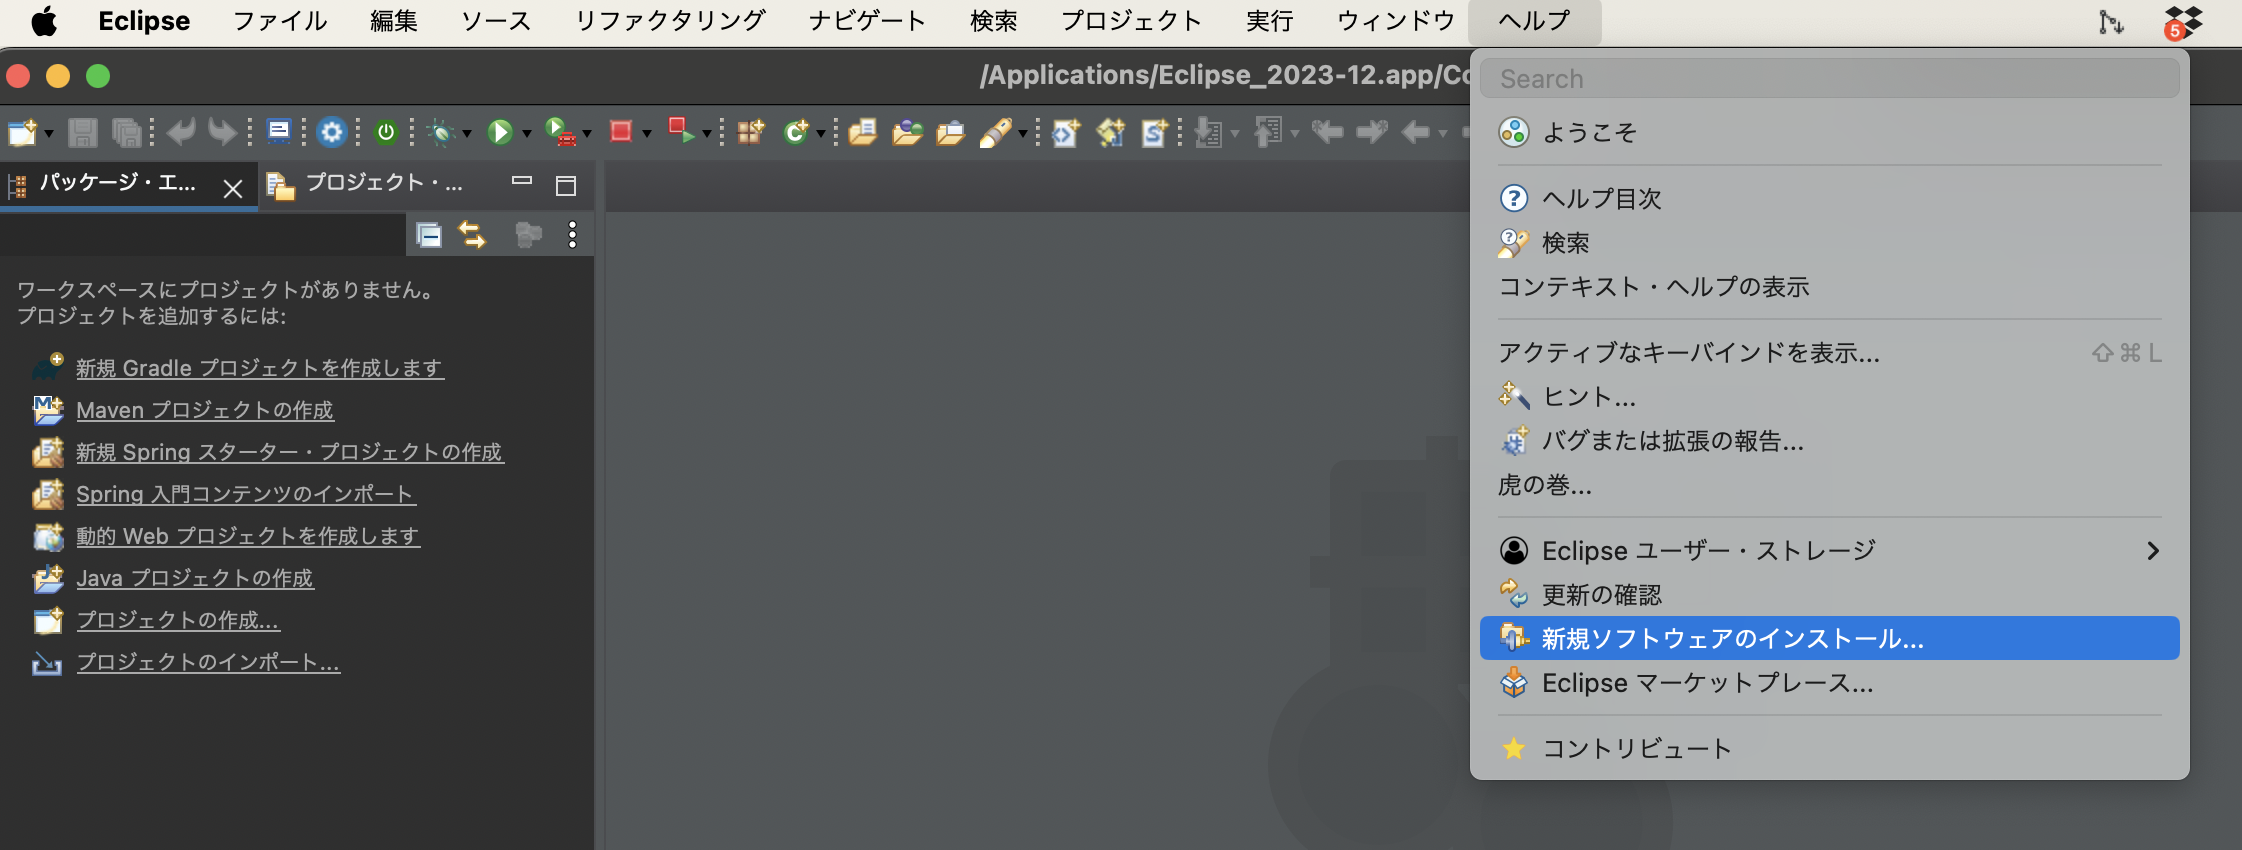Open dropdown arrow next to New Class icon
This screenshot has width=2242, height=850.
pos(821,134)
